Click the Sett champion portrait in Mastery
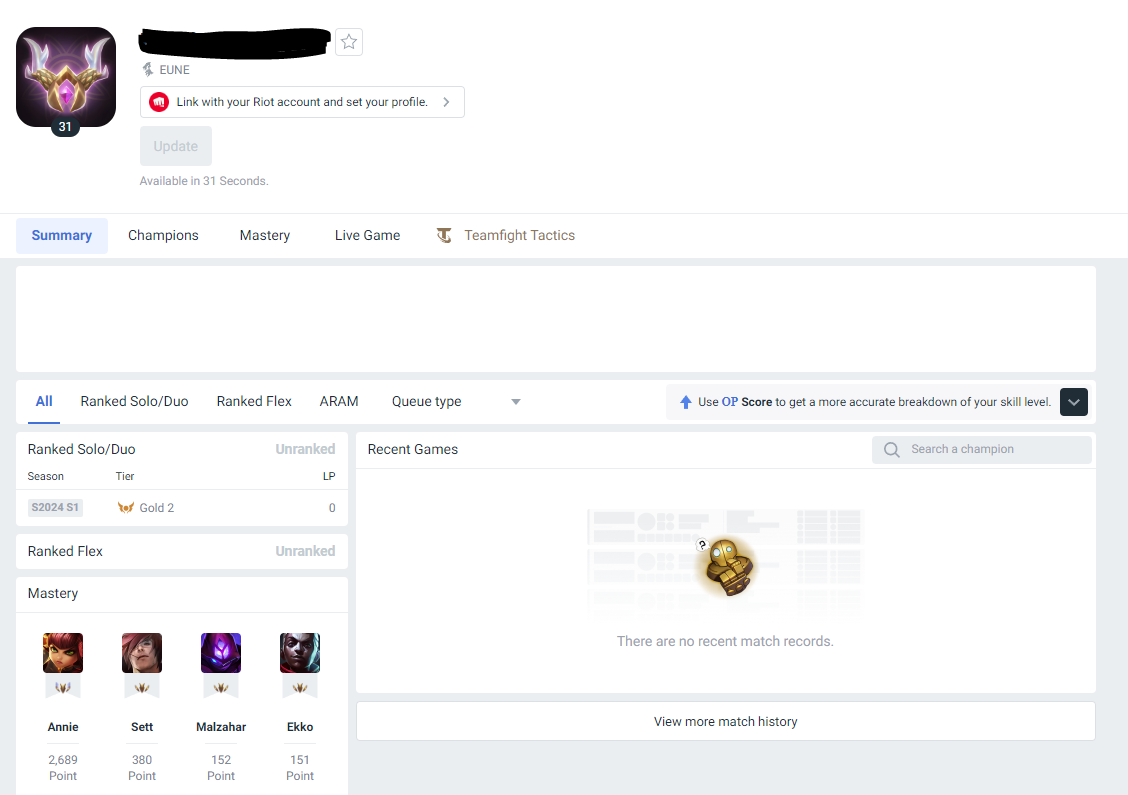Screen dimensions: 1128x795 point(142,653)
